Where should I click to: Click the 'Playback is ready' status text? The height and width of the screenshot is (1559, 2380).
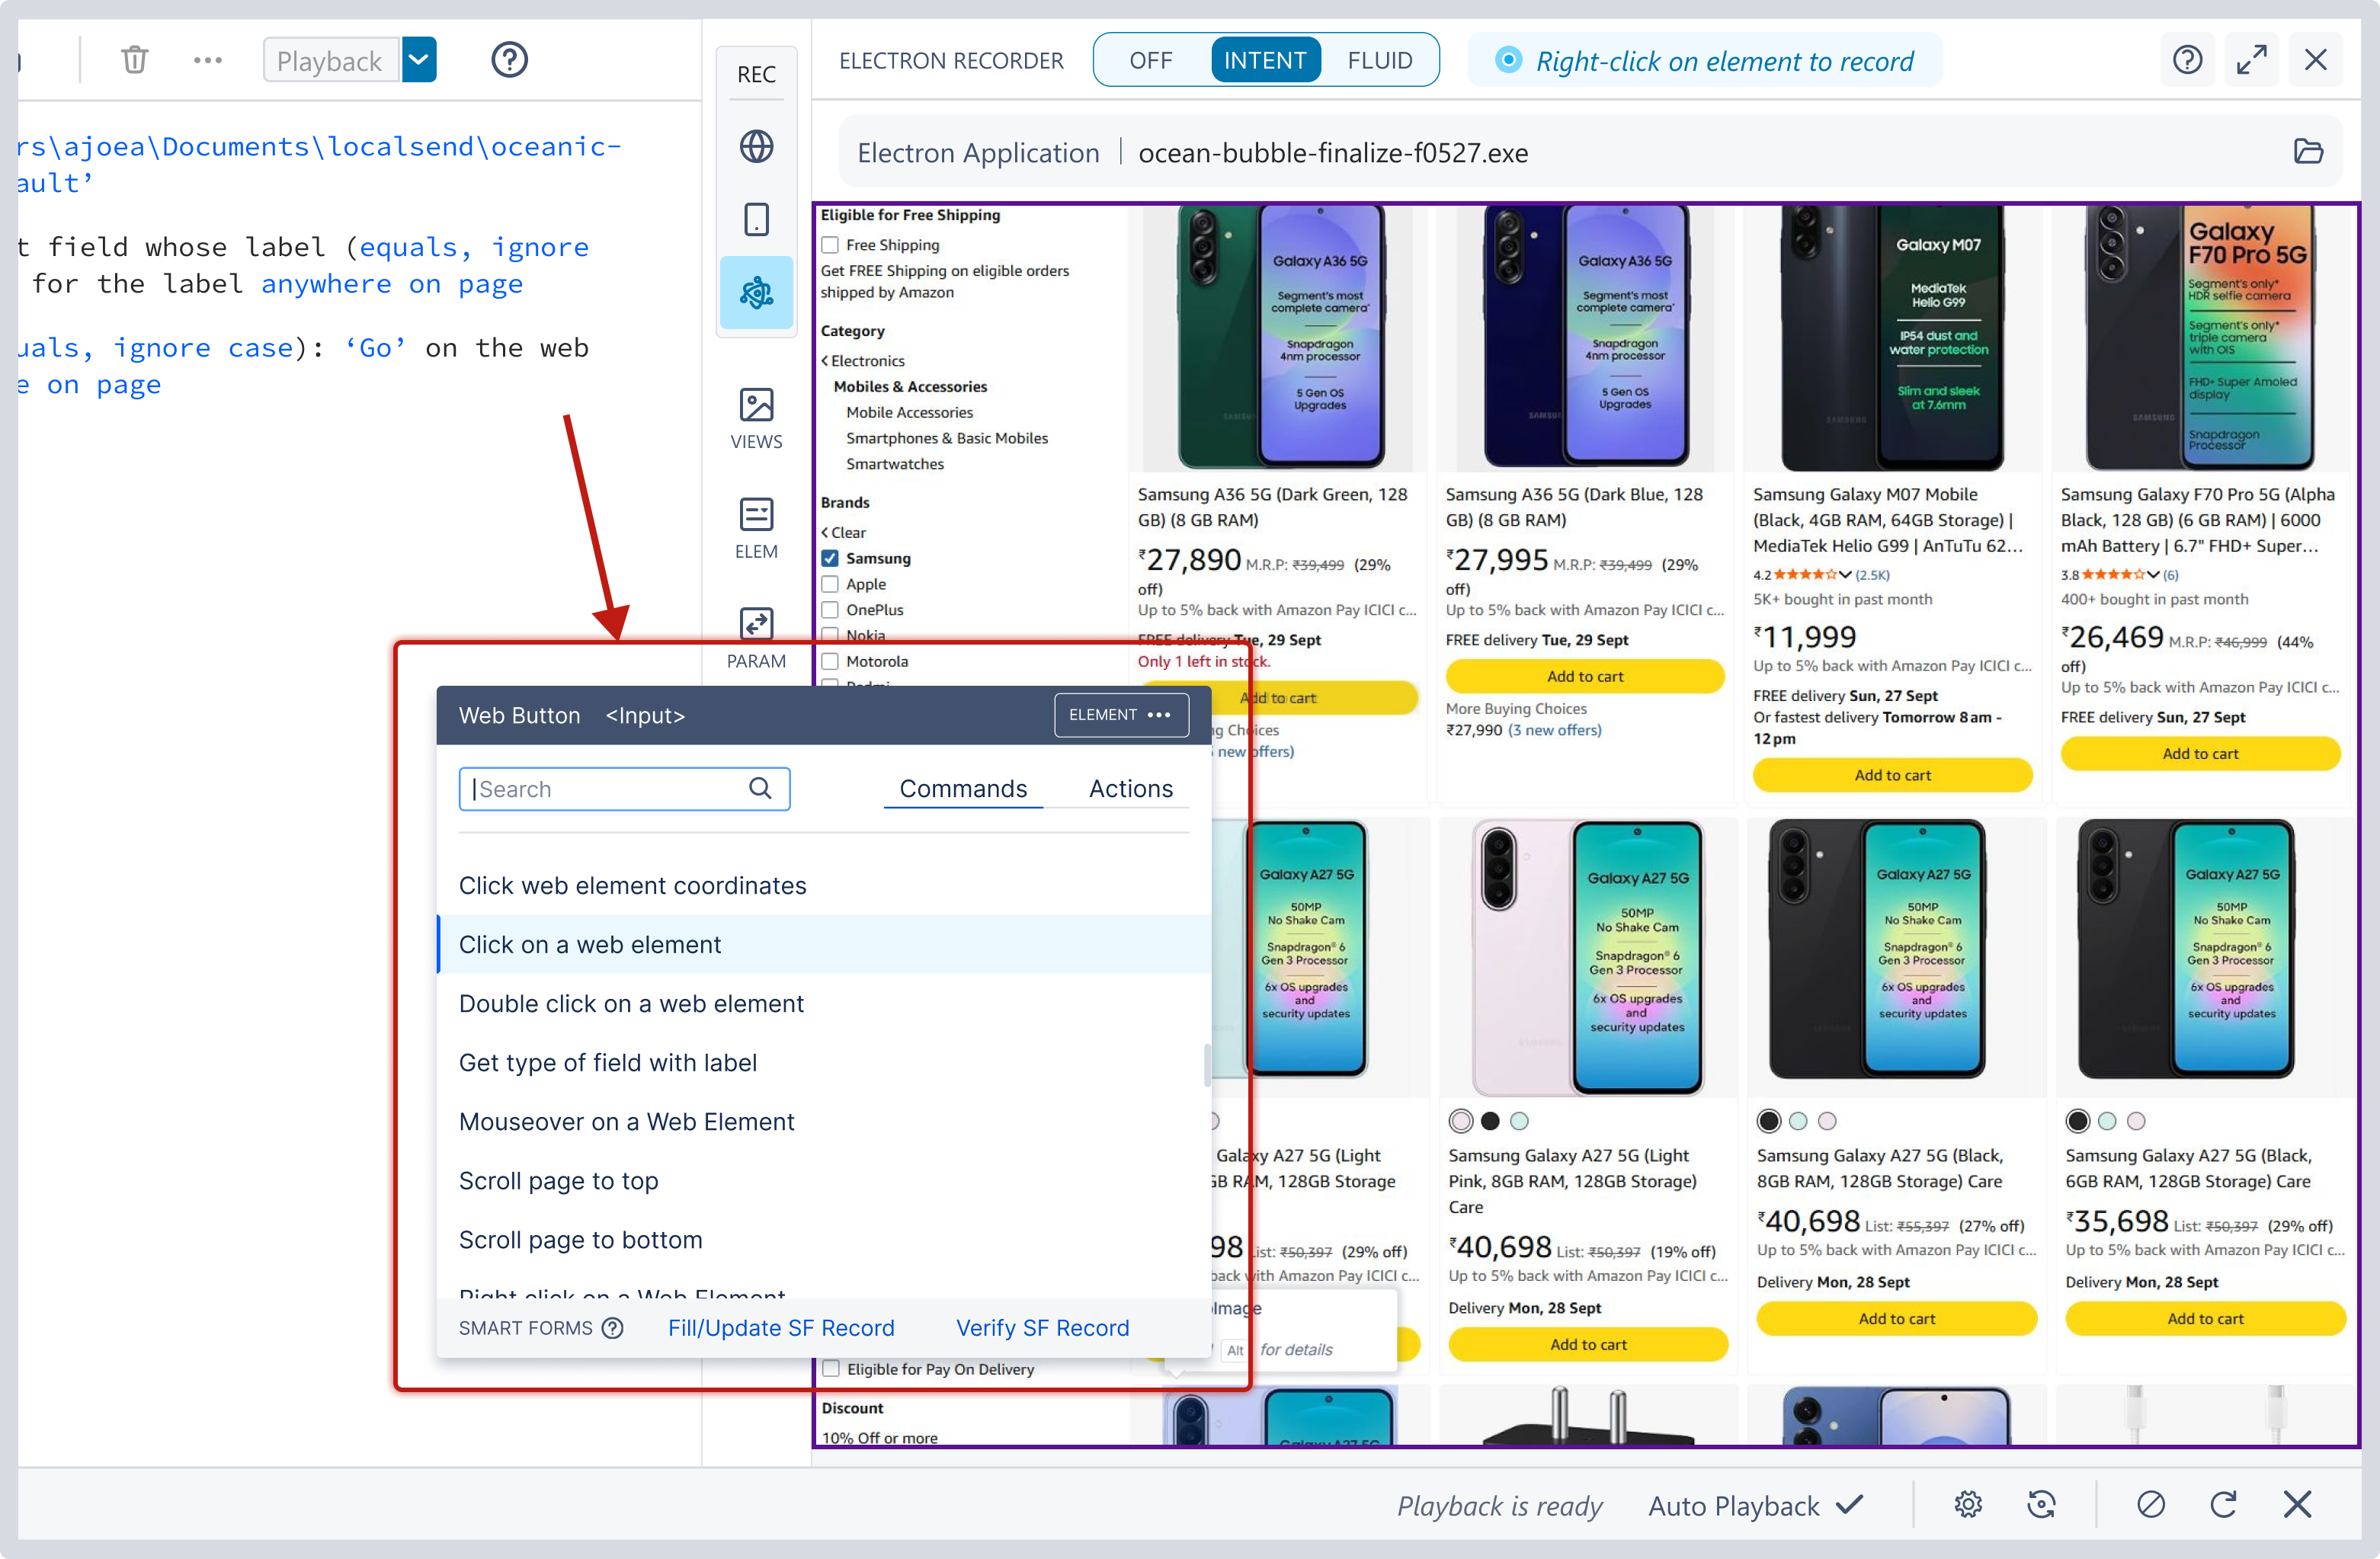tap(1499, 1505)
